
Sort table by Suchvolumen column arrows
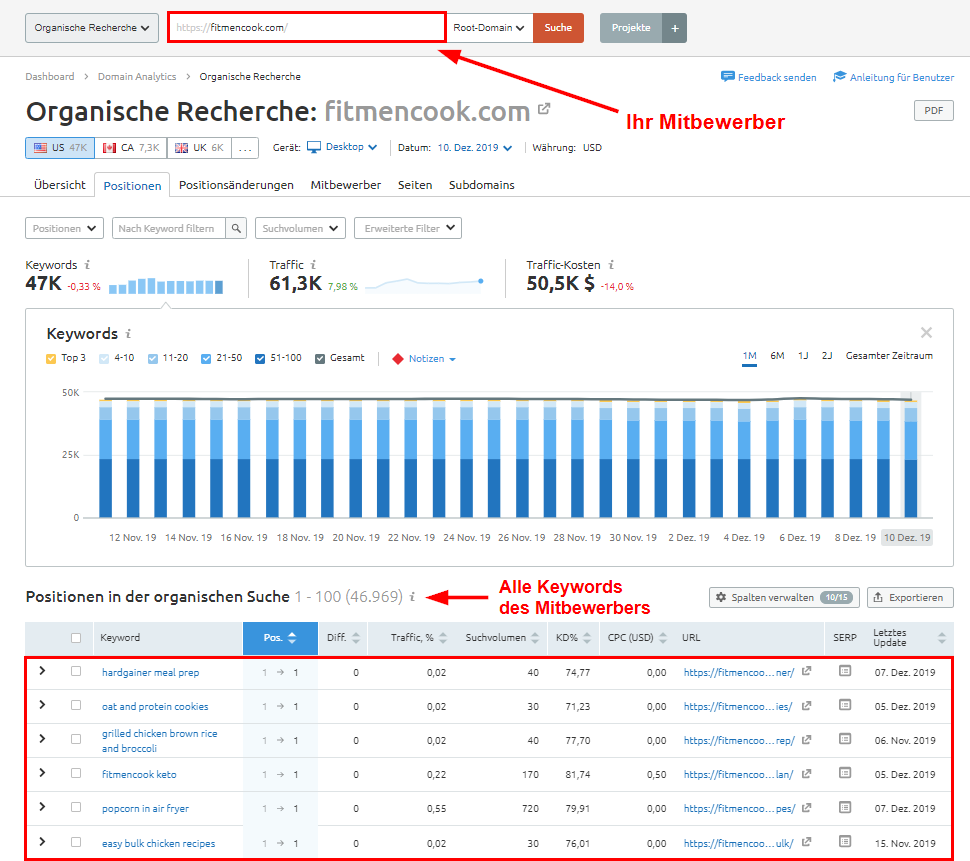pyautogui.click(x=535, y=638)
